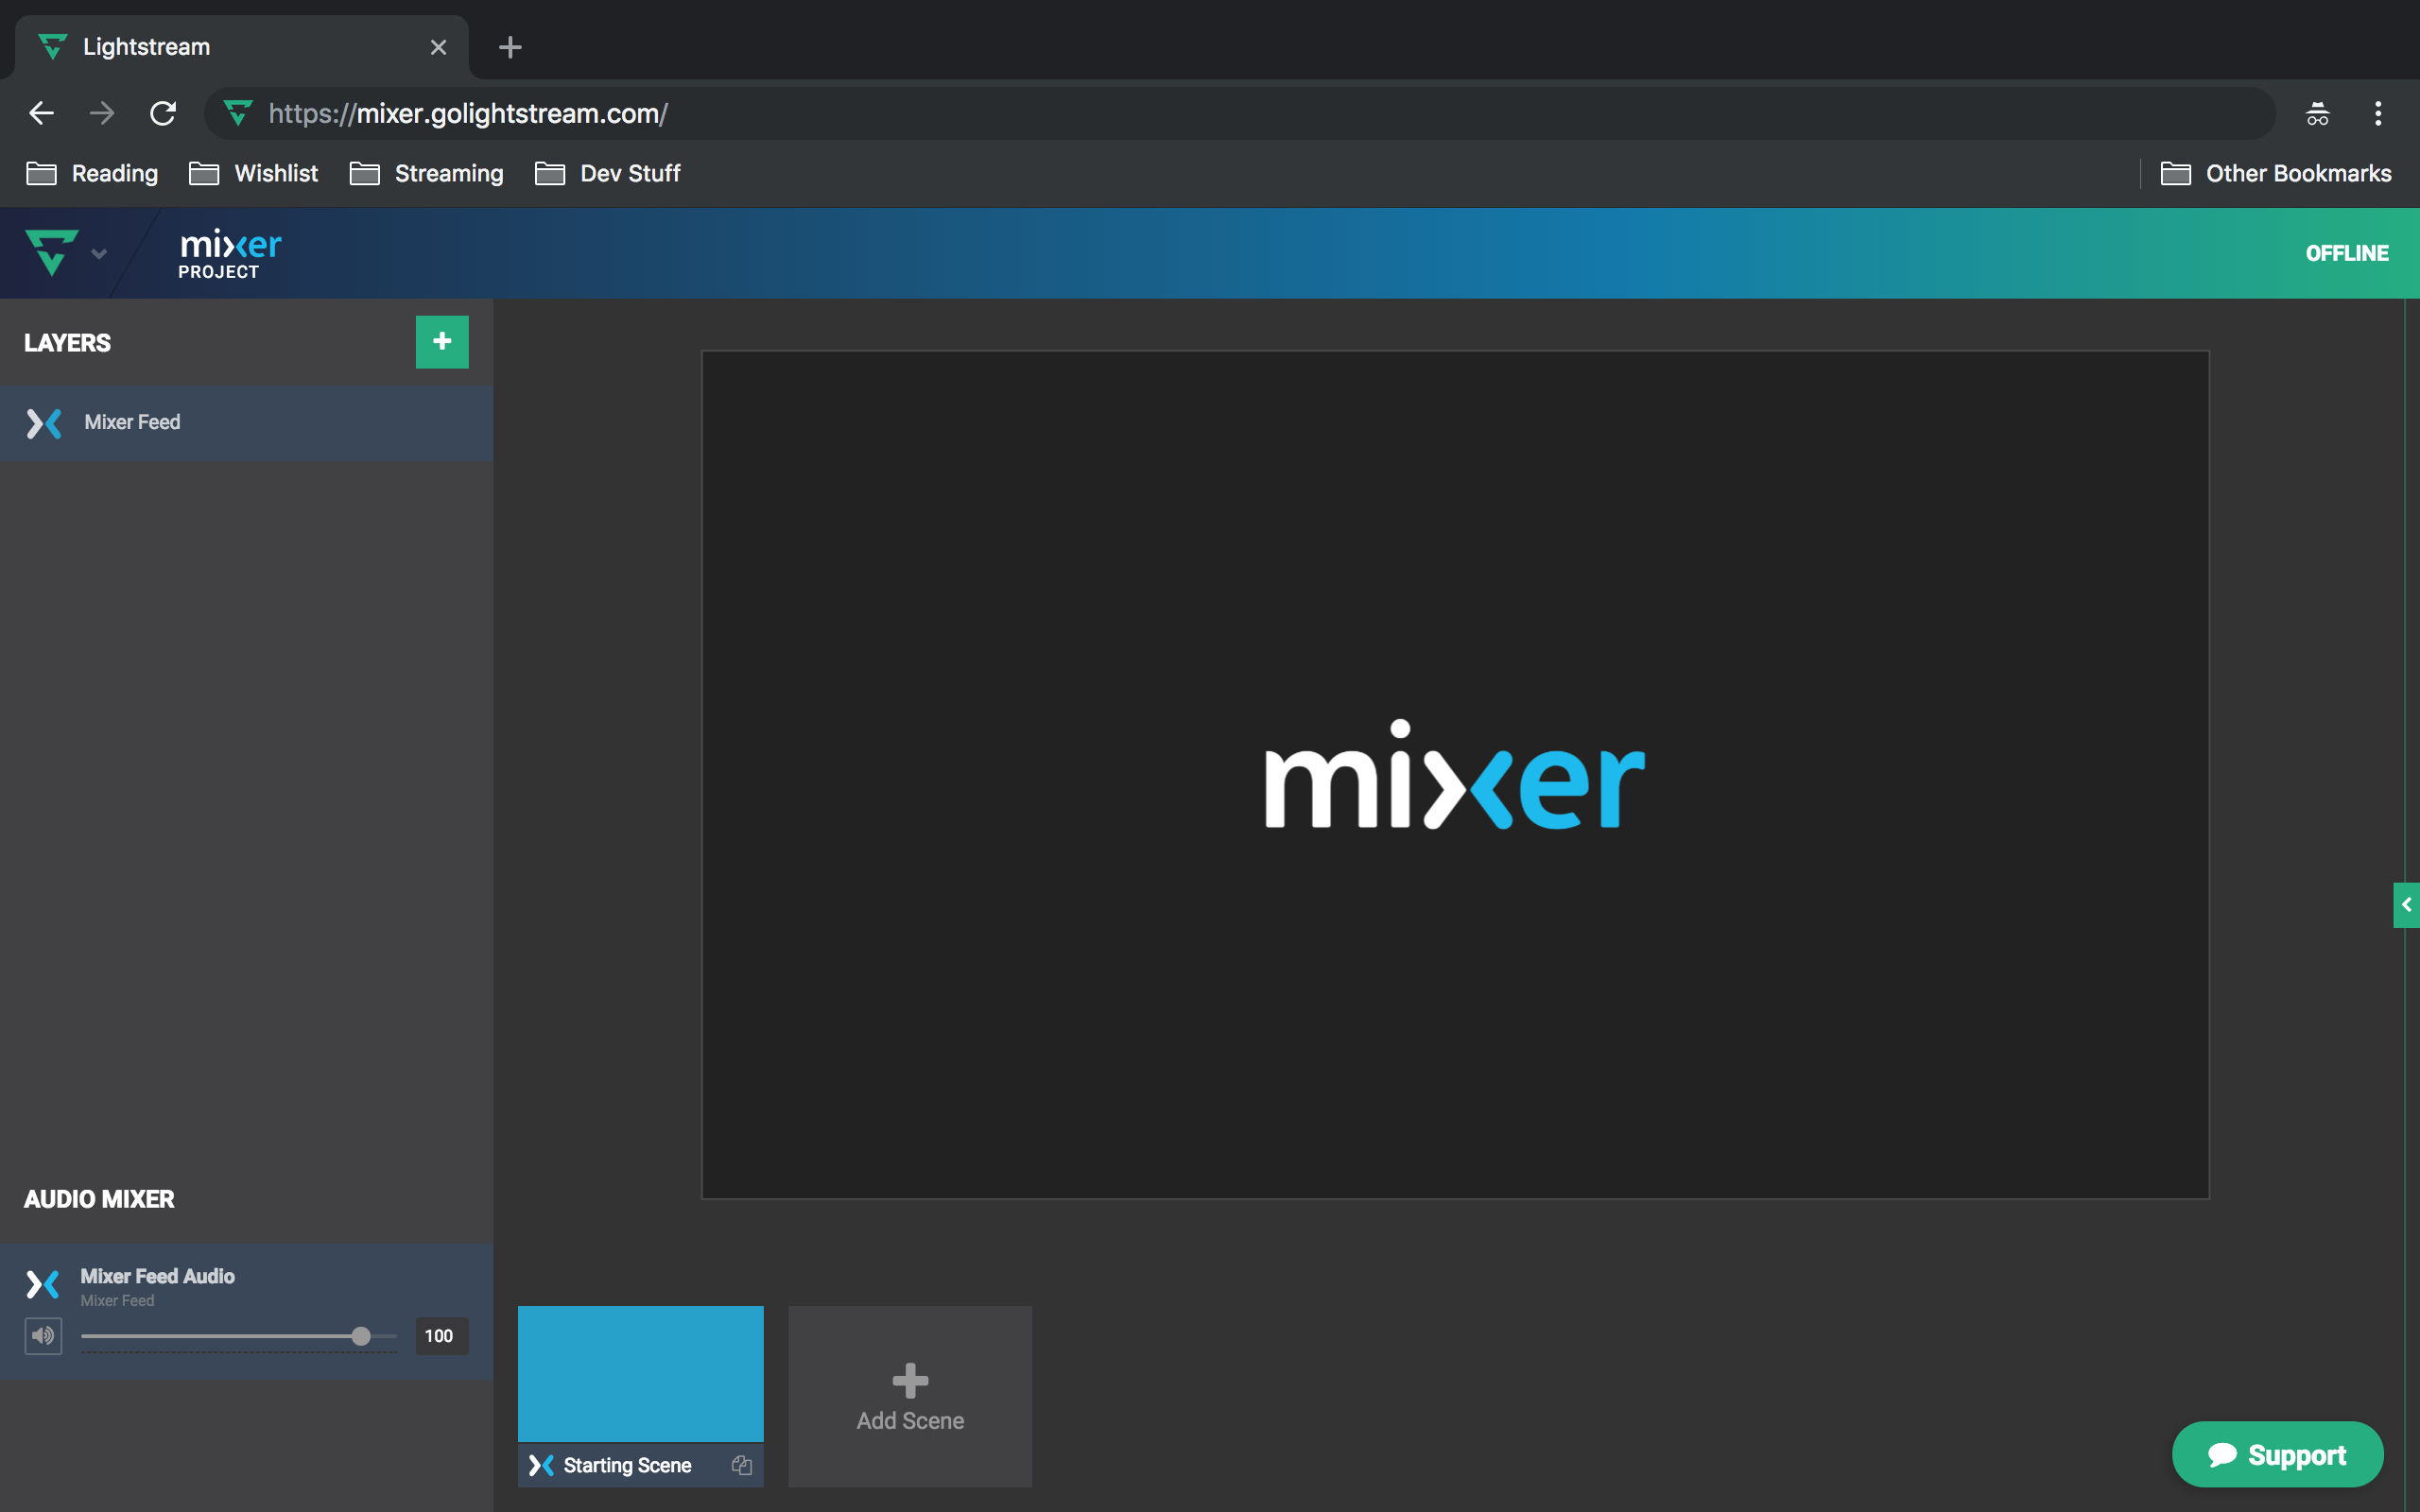Click the Add Scene plus icon
2420x1512 pixels.
[x=908, y=1381]
